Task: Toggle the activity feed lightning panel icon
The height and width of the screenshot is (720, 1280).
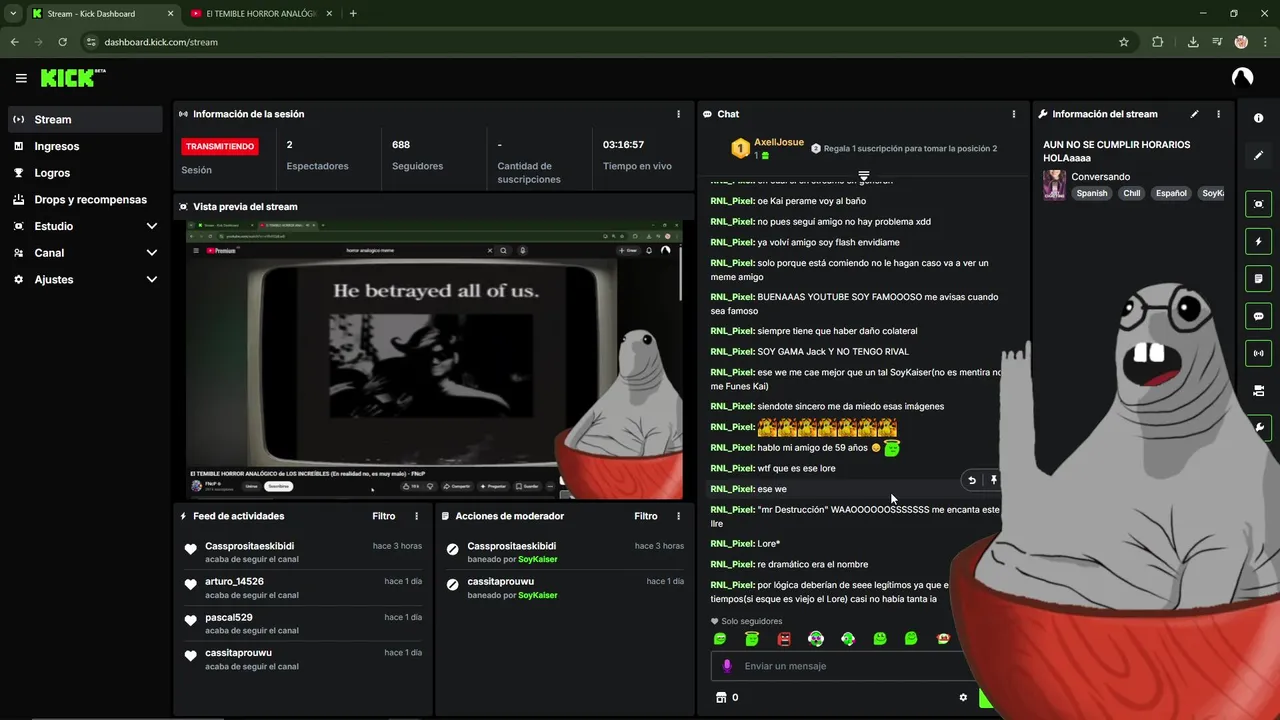Action: point(1258,241)
